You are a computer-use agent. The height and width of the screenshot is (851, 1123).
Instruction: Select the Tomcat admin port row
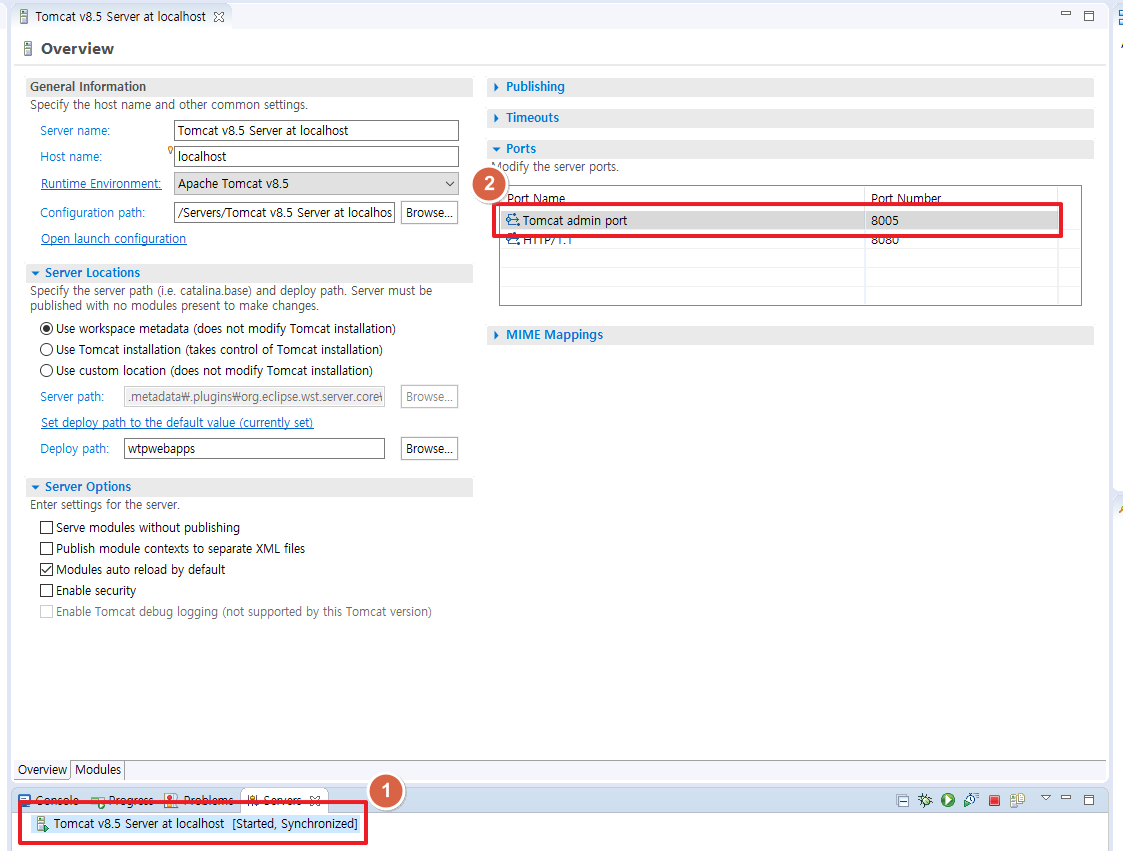pyautogui.click(x=779, y=220)
